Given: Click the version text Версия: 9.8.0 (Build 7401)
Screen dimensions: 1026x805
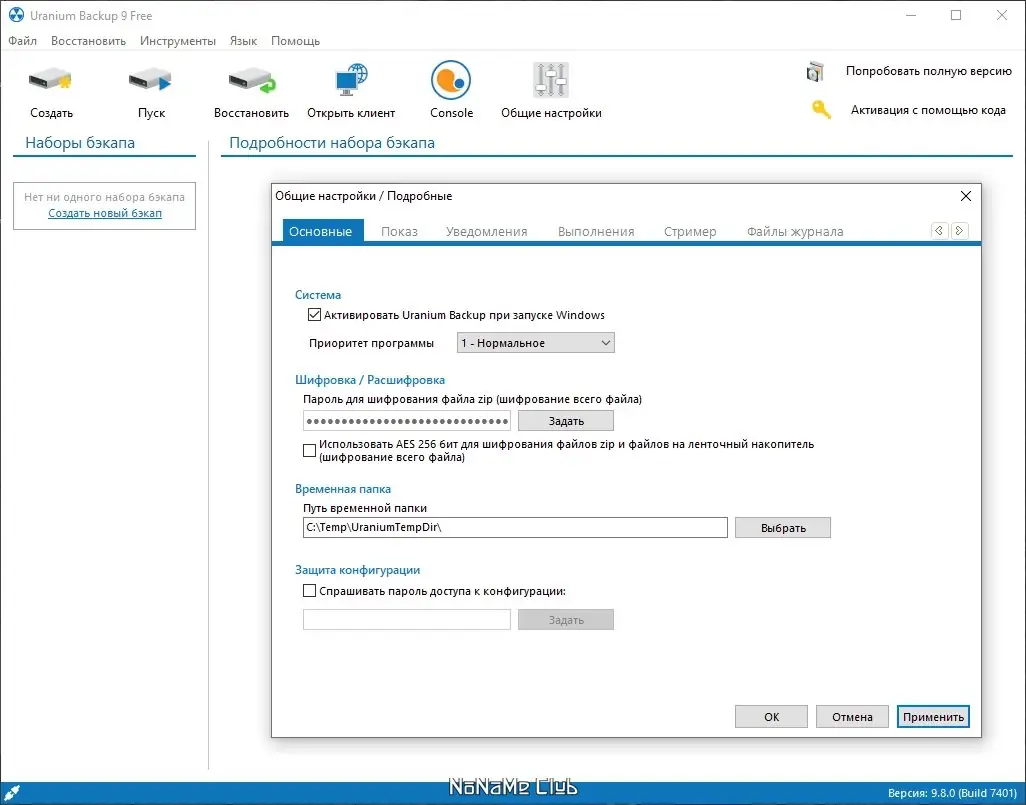Looking at the screenshot, I should click(x=952, y=793).
